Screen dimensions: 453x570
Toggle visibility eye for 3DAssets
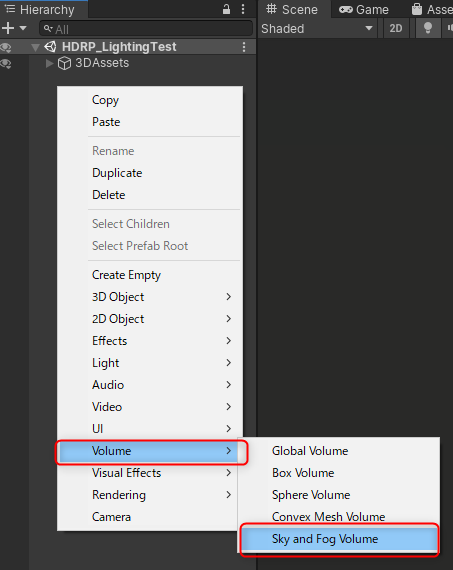(x=6, y=64)
